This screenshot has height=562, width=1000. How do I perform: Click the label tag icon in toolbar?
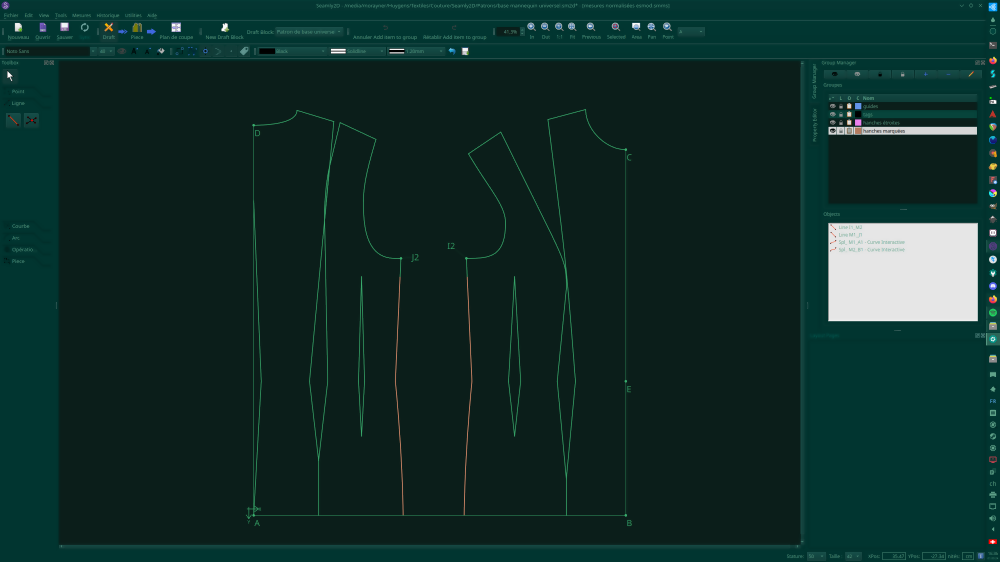point(244,51)
